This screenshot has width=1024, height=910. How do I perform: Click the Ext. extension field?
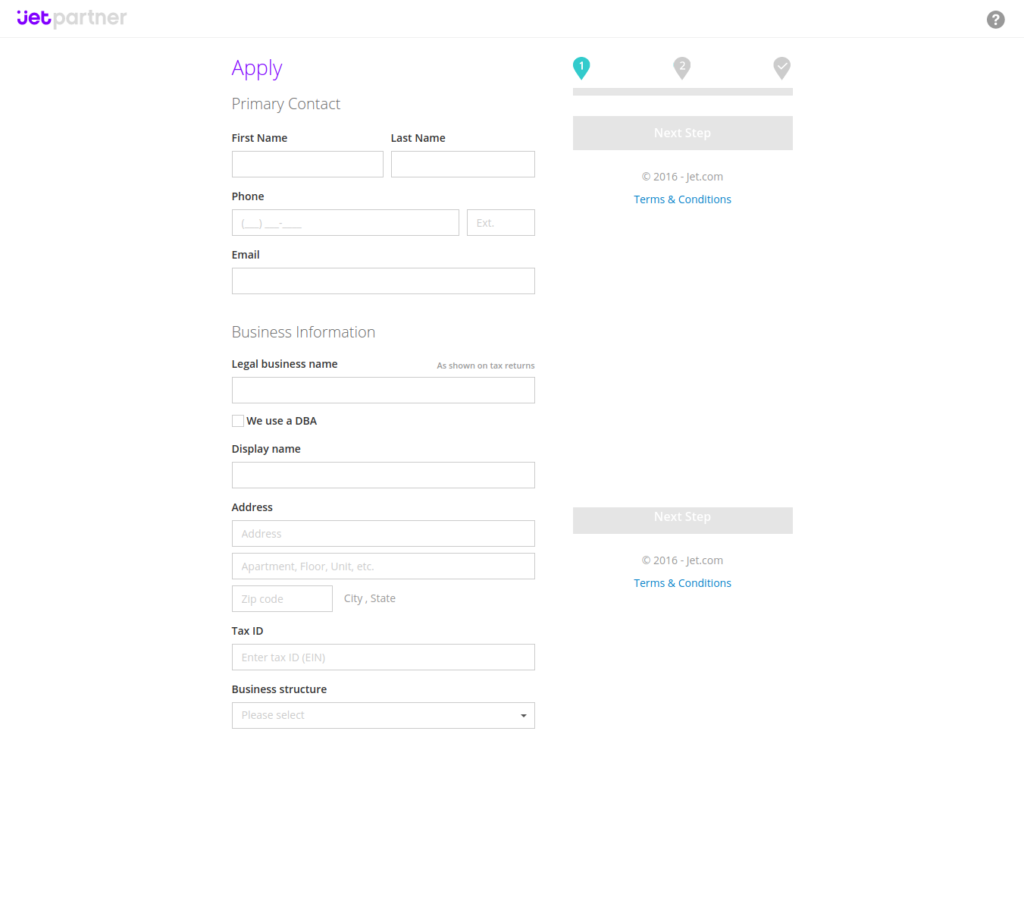click(x=501, y=223)
